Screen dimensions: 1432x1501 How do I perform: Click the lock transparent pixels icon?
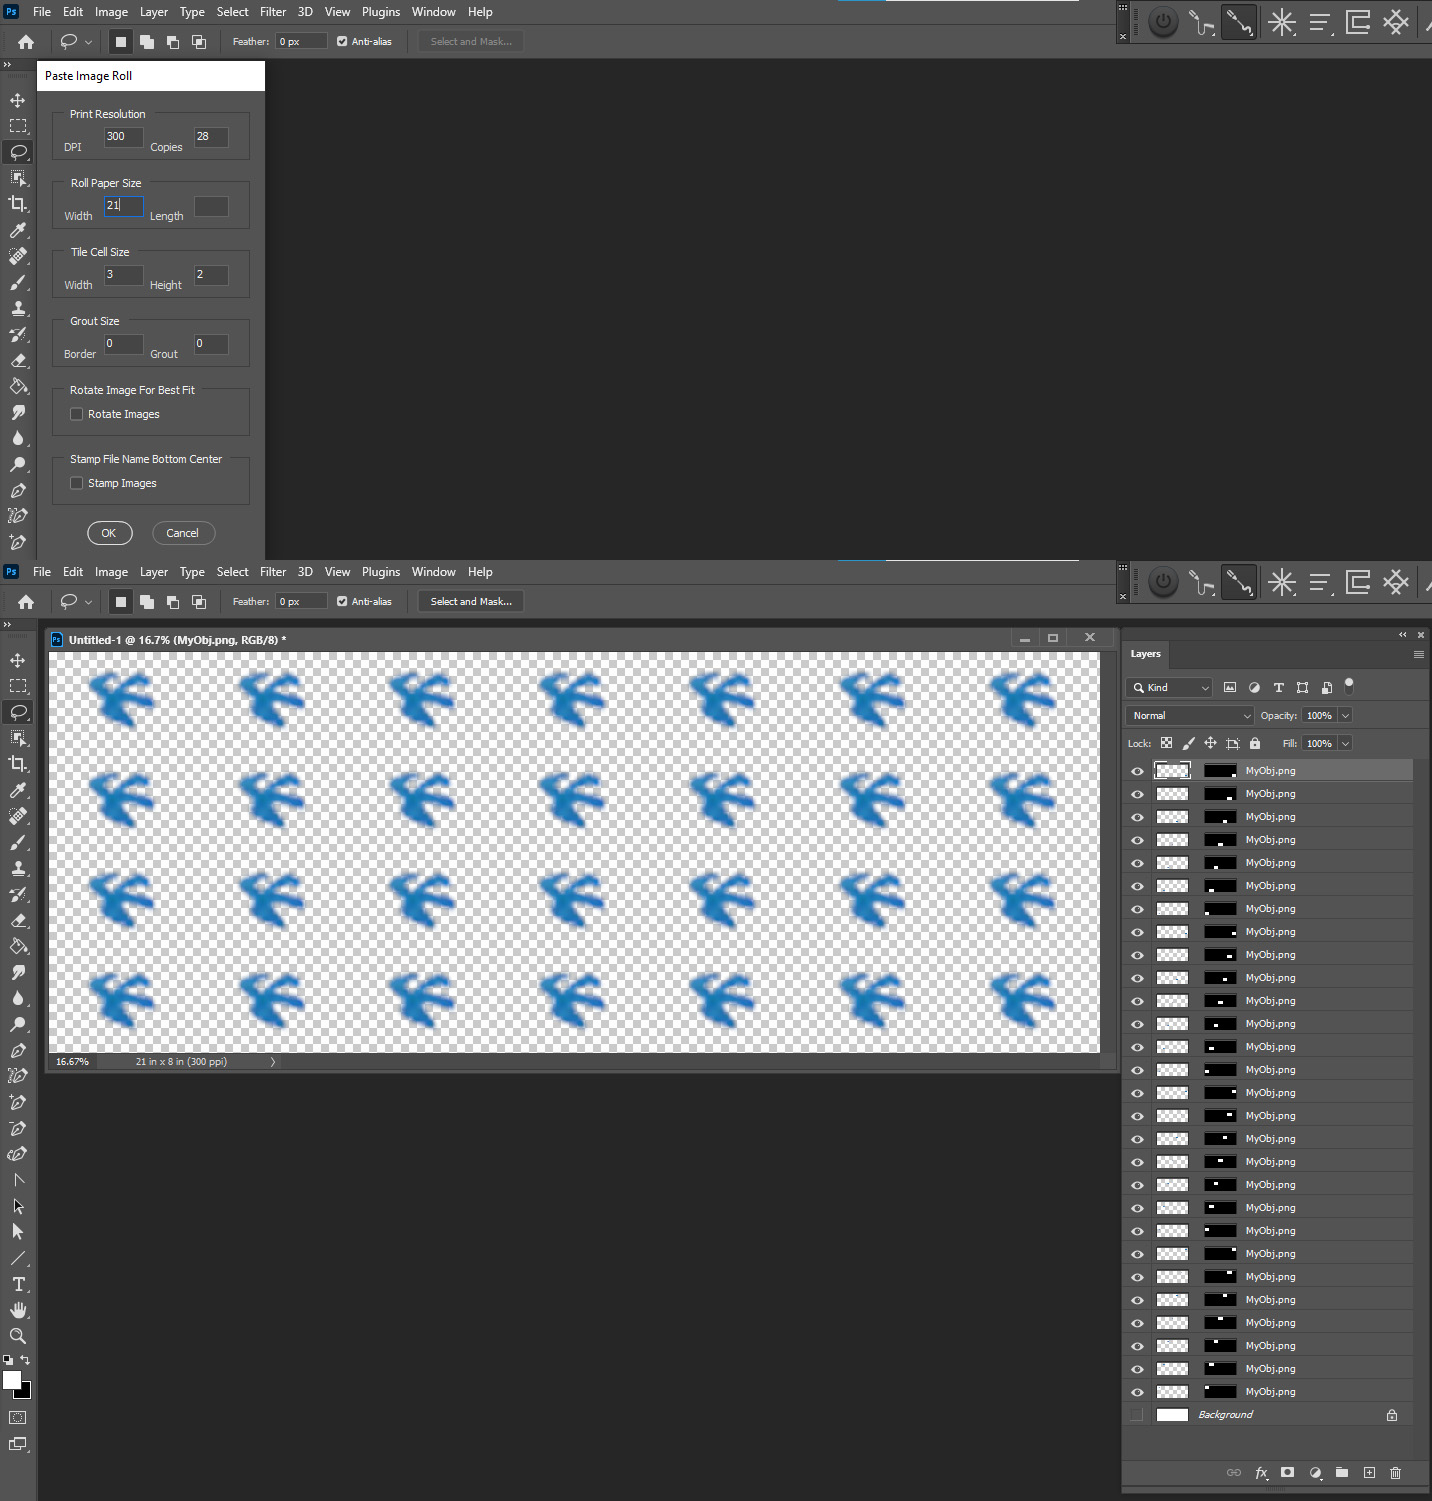(x=1166, y=743)
